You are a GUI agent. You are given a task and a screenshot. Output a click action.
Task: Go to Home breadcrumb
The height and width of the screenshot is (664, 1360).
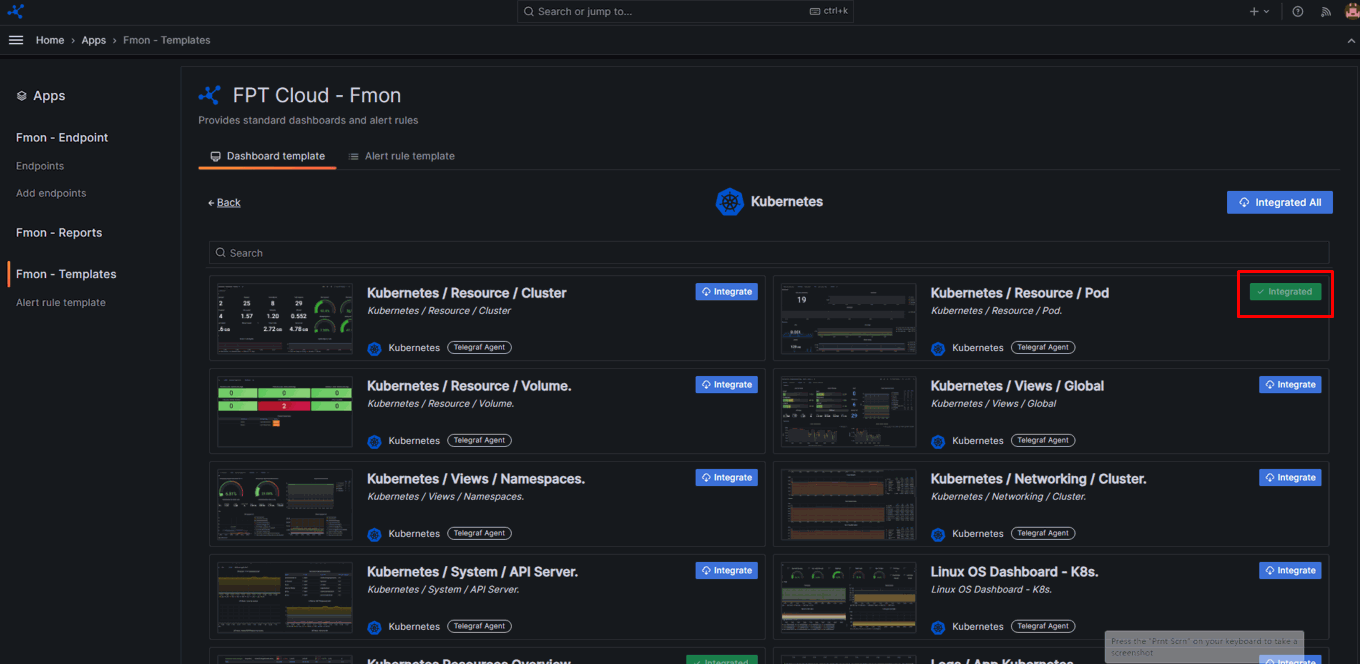click(x=50, y=40)
